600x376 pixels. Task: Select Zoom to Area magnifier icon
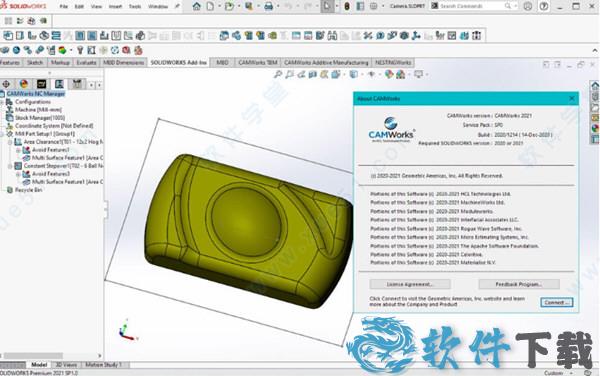click(290, 74)
